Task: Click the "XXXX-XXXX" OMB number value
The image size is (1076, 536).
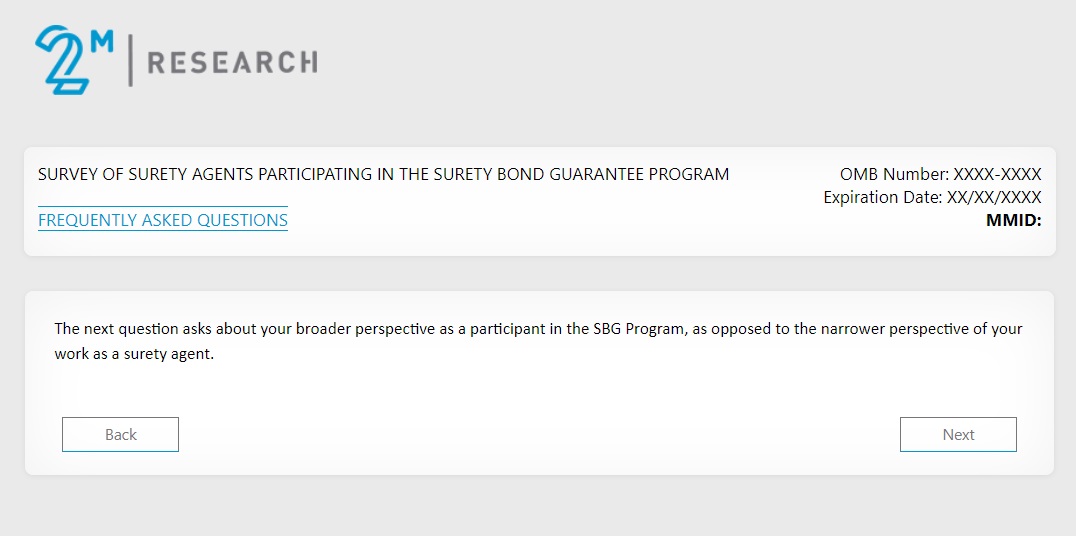Action: coord(997,174)
